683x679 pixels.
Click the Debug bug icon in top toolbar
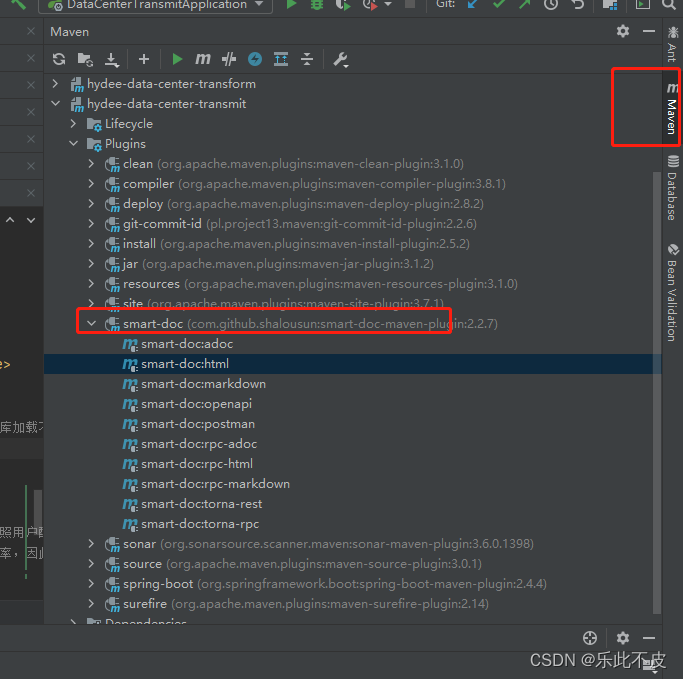(x=317, y=5)
